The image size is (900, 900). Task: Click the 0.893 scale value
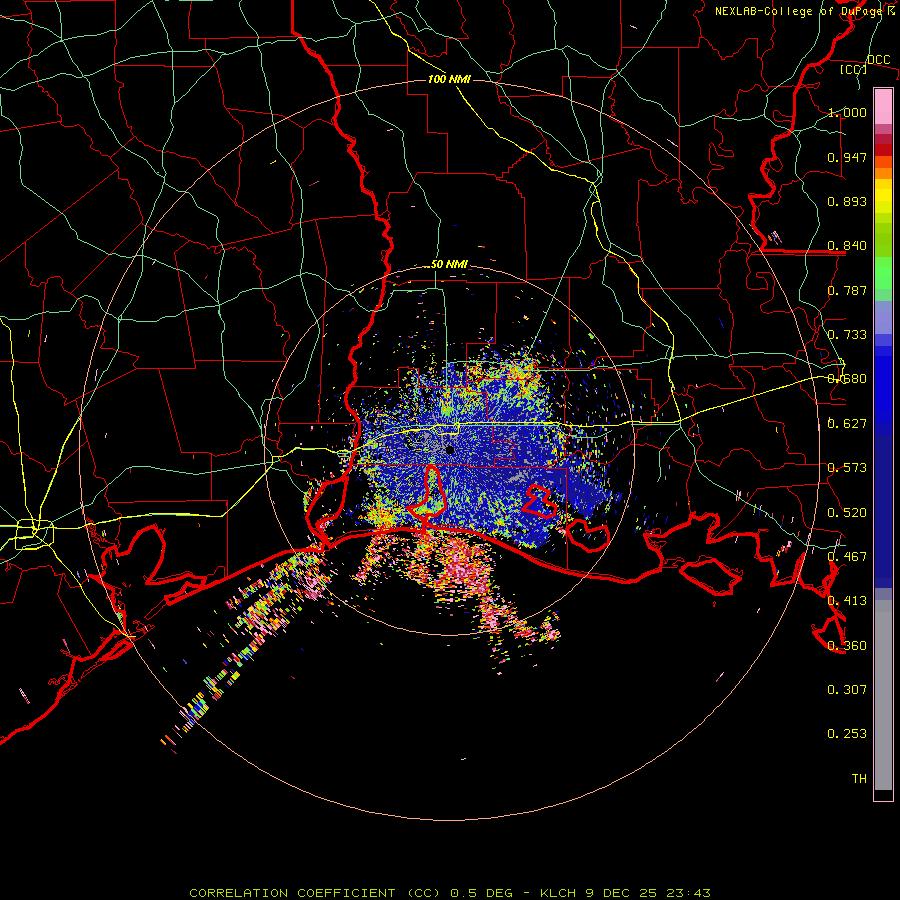pyautogui.click(x=847, y=201)
